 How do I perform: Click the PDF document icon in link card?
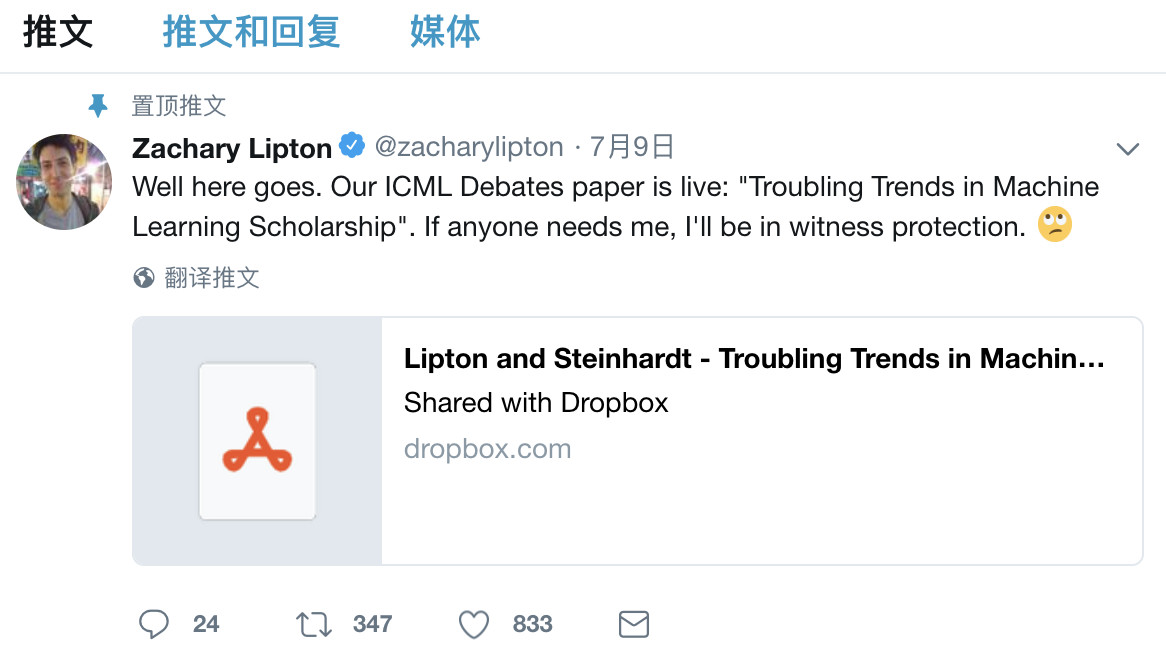pyautogui.click(x=257, y=441)
